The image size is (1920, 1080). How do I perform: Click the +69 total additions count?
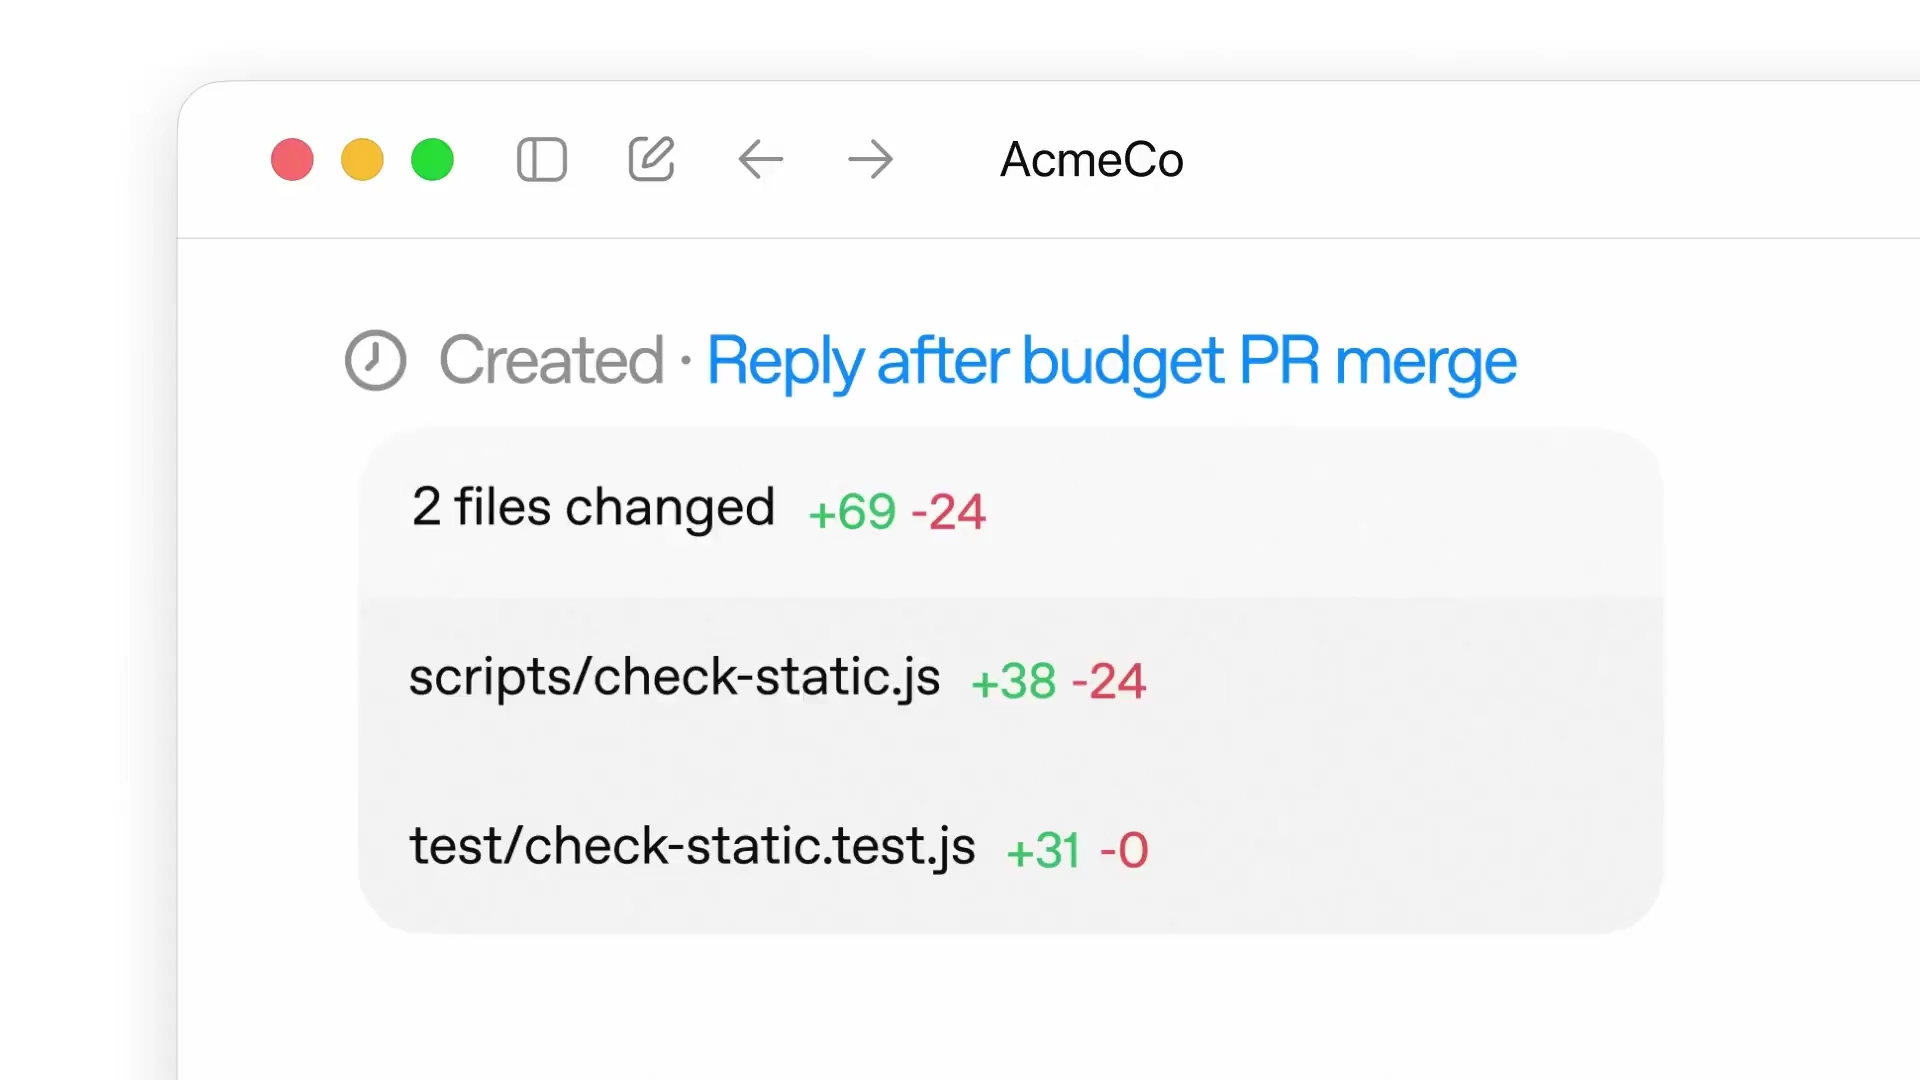[852, 512]
